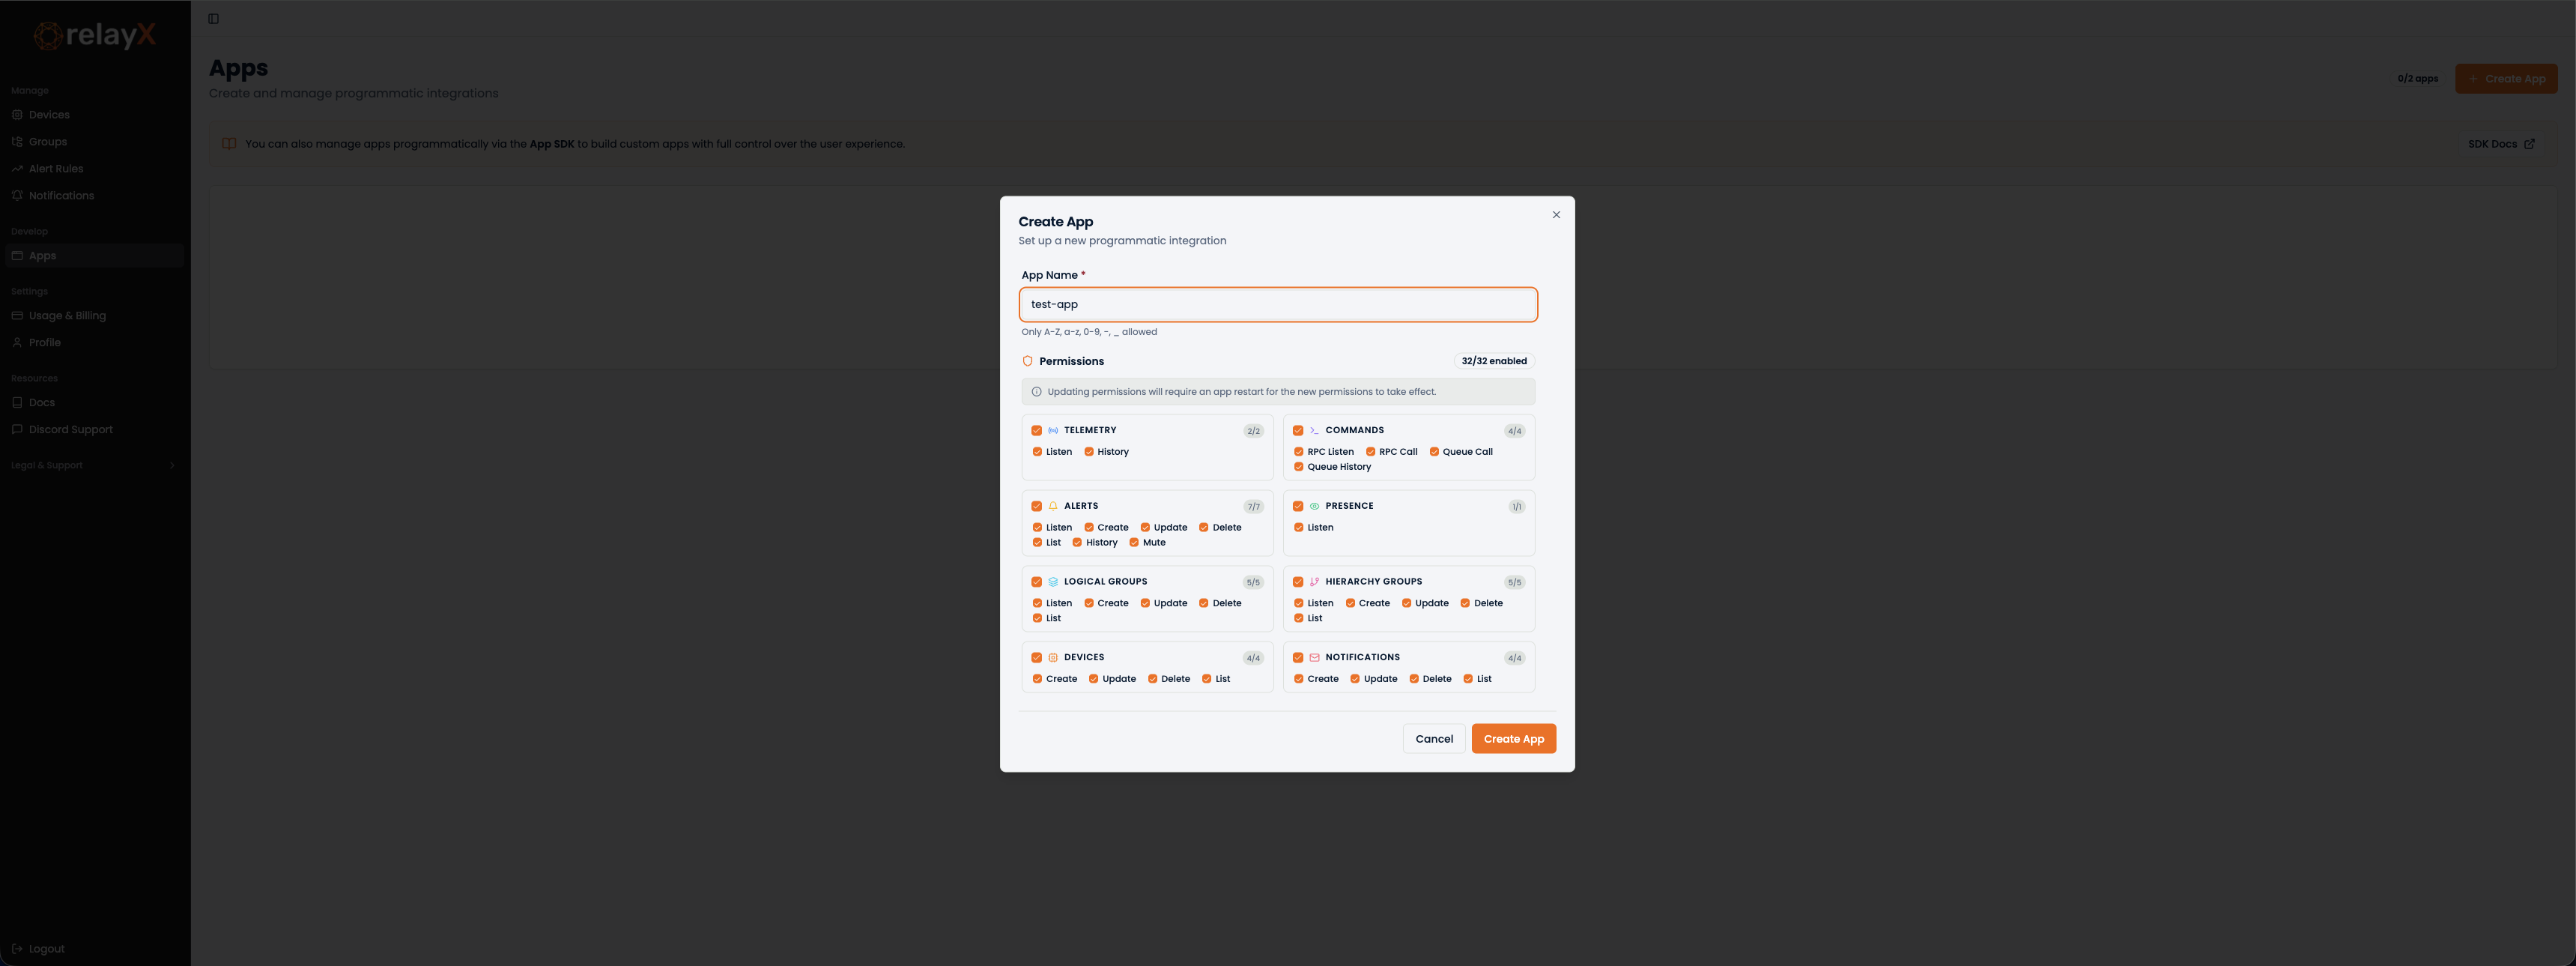Image resolution: width=2576 pixels, height=966 pixels.
Task: Uncheck the Alerts Mute permission
Action: (1134, 543)
